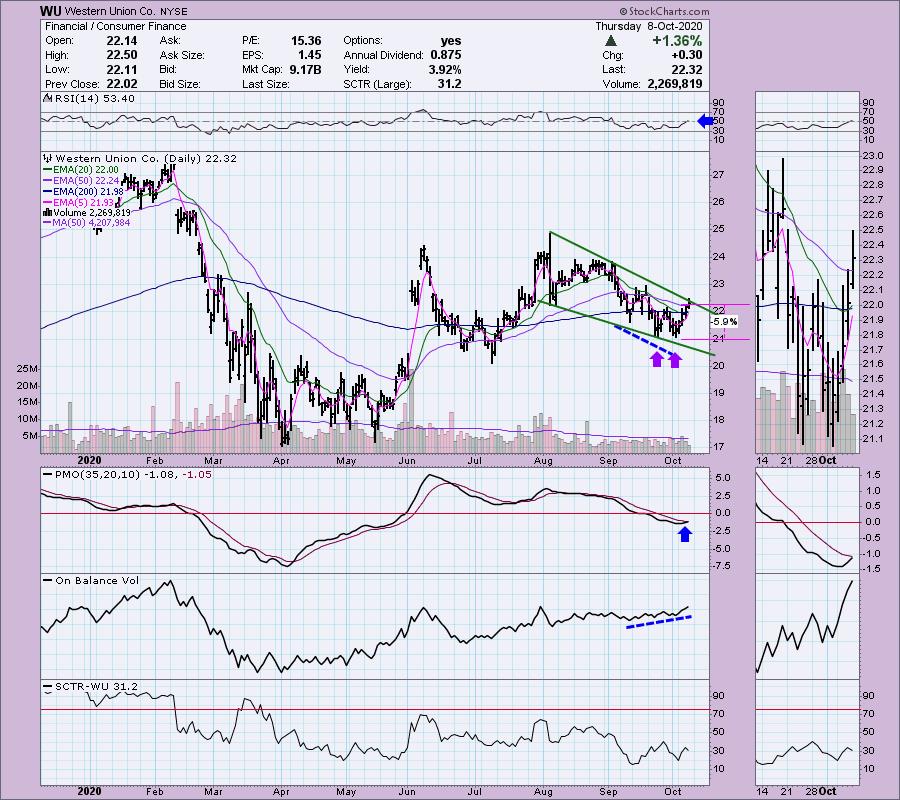900x800 pixels.
Task: Click the SCTR-WU 31.2 panel label
Action: point(96,686)
